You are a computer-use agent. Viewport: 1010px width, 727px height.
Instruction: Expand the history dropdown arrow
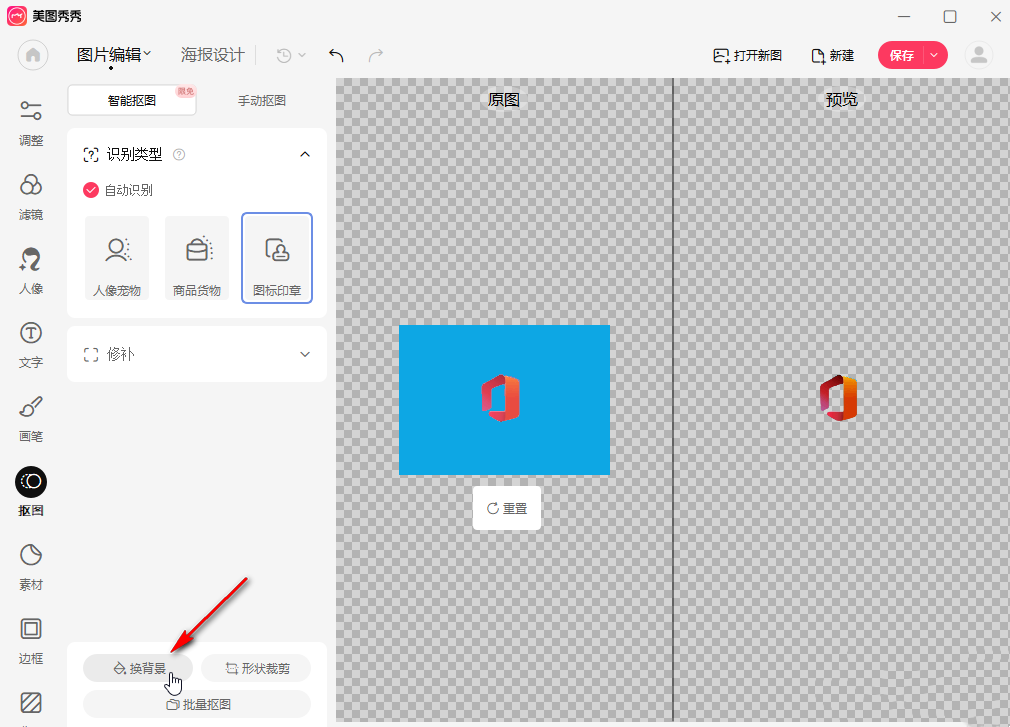click(x=302, y=55)
